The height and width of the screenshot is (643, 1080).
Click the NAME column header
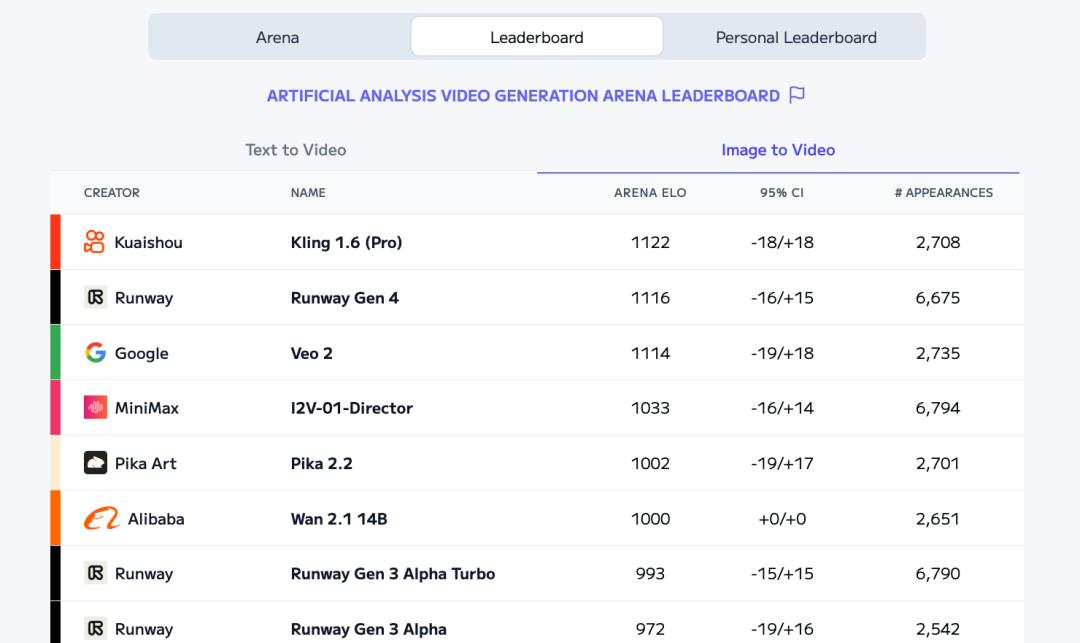[308, 193]
